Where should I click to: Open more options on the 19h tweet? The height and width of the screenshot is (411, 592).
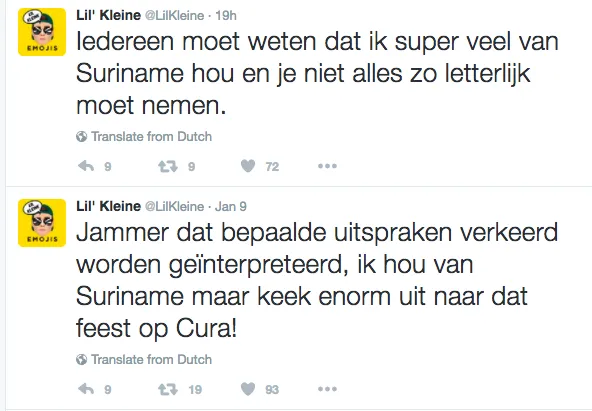click(x=327, y=166)
